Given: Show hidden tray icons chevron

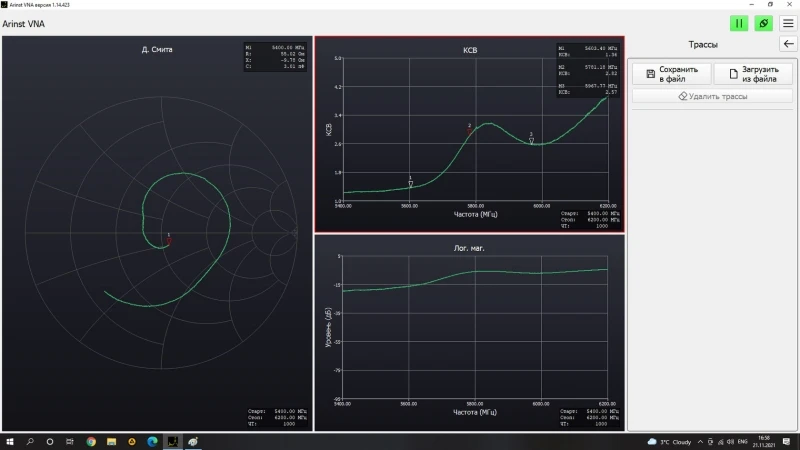Looking at the screenshot, I should pos(700,442).
